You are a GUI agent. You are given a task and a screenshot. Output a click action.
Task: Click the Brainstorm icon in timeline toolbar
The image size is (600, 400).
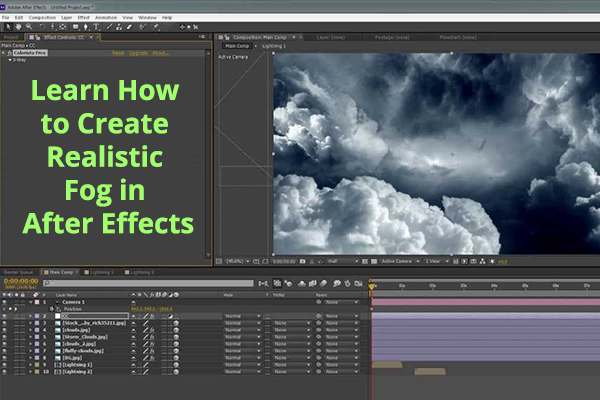point(337,284)
